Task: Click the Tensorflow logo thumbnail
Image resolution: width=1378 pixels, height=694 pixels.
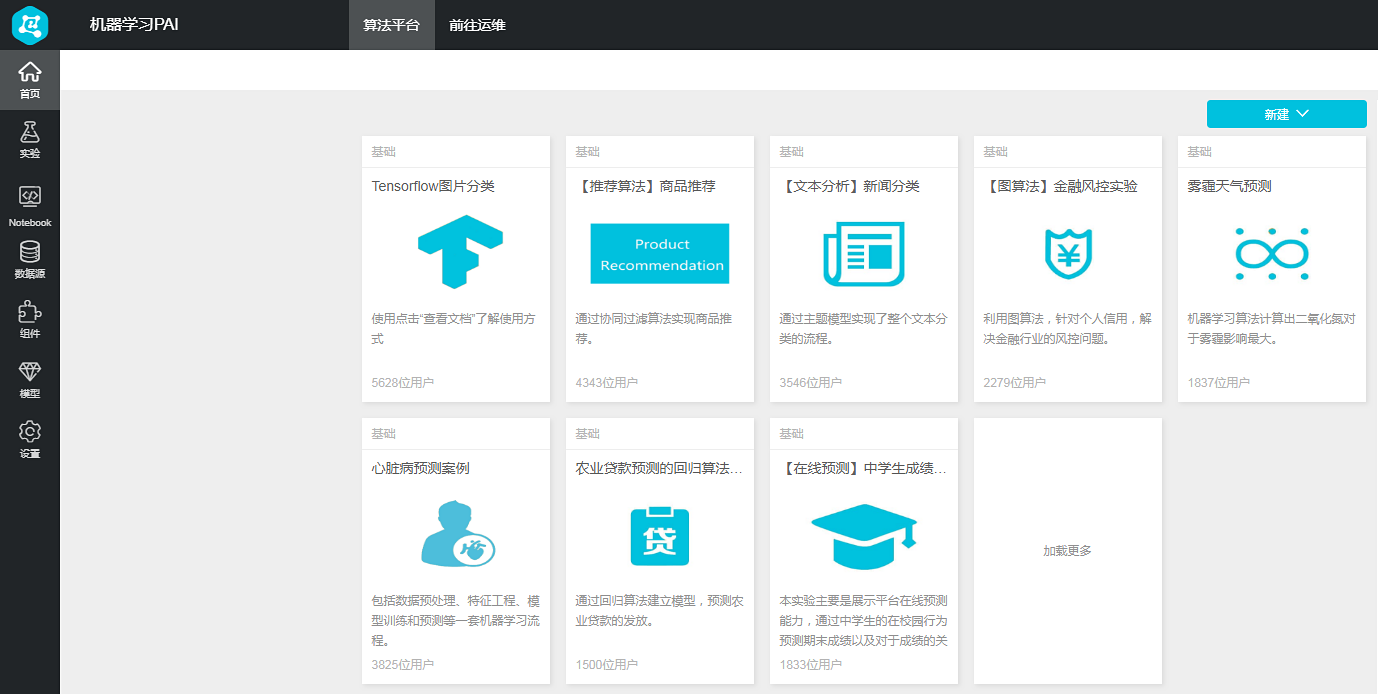Action: [x=459, y=252]
